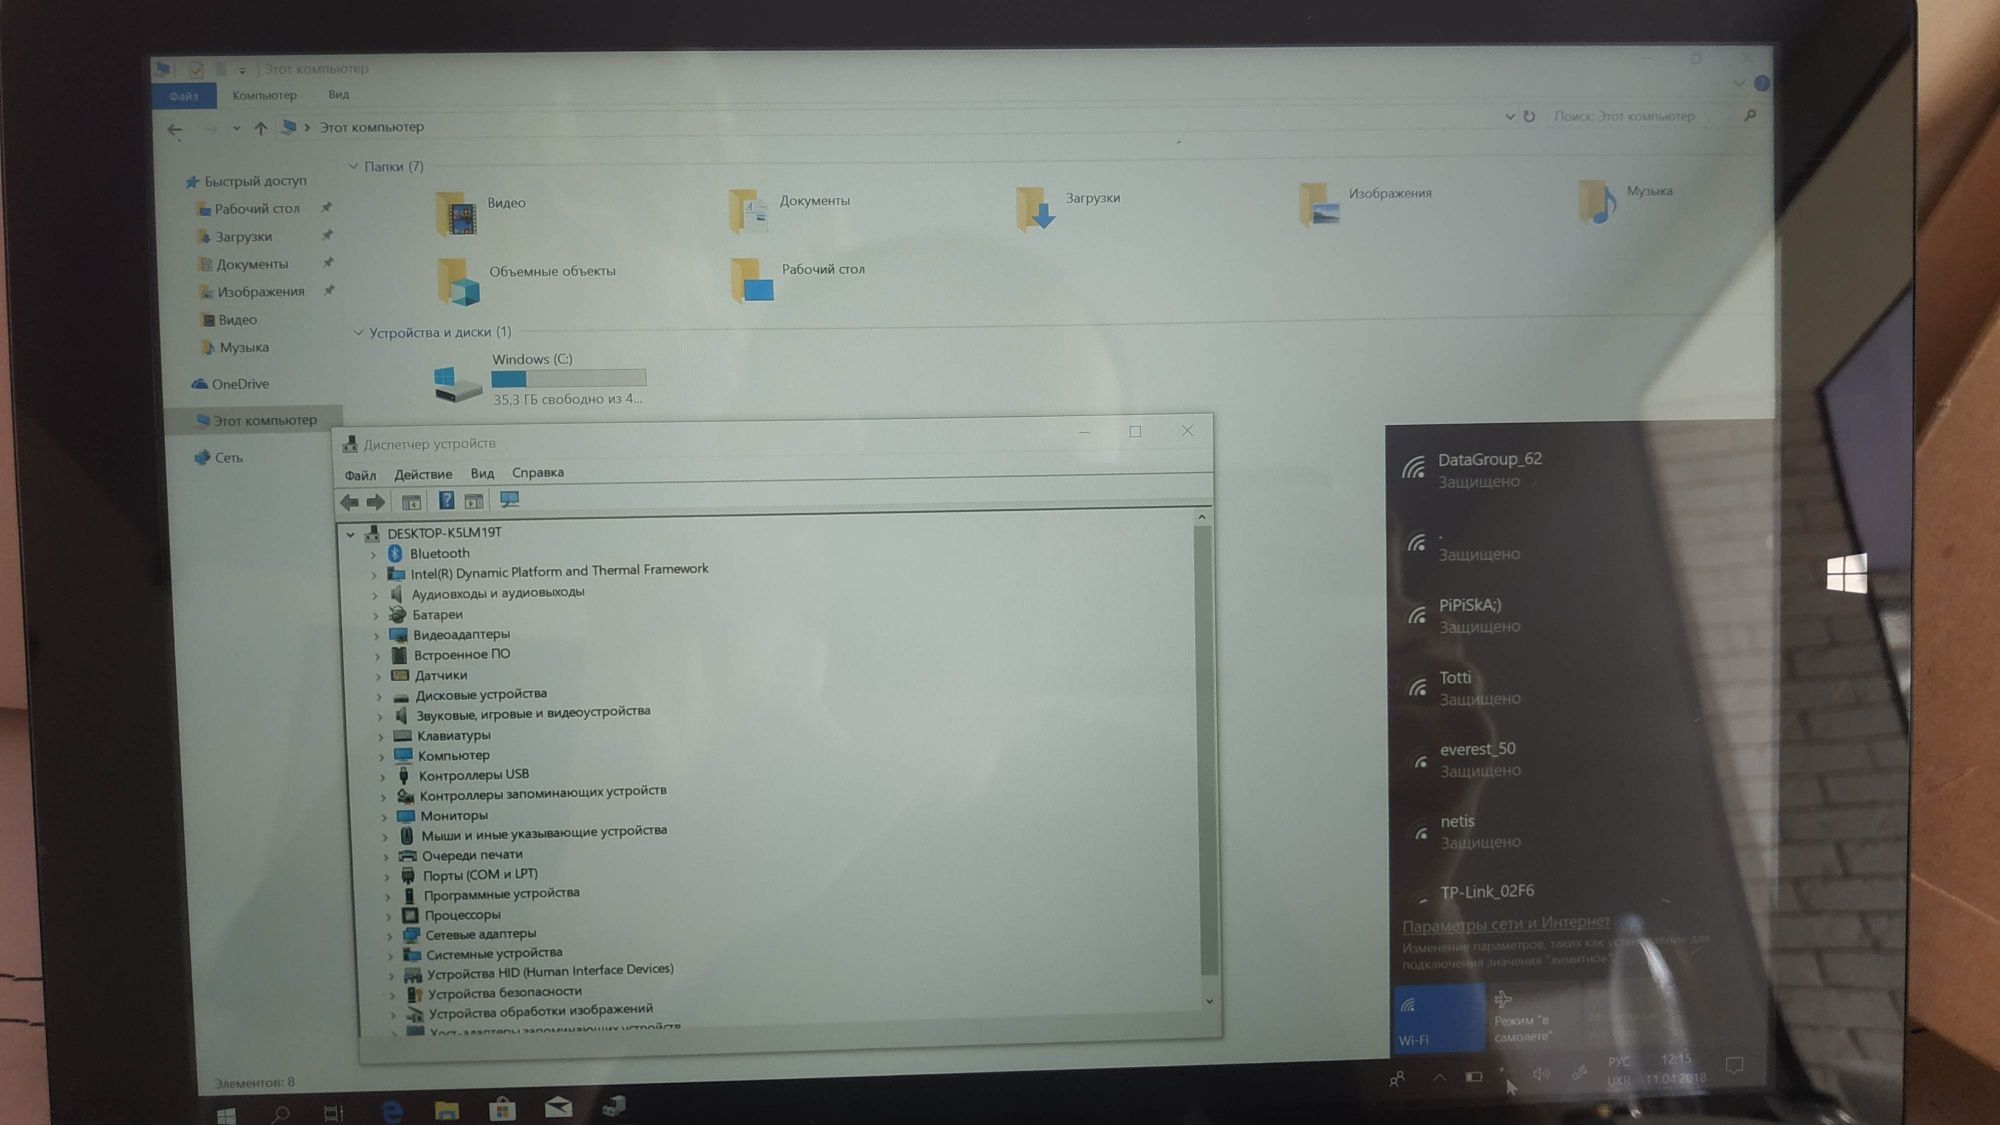The width and height of the screenshot is (2000, 1125).
Task: Open taskbar Search magnifier
Action: pos(281,1113)
